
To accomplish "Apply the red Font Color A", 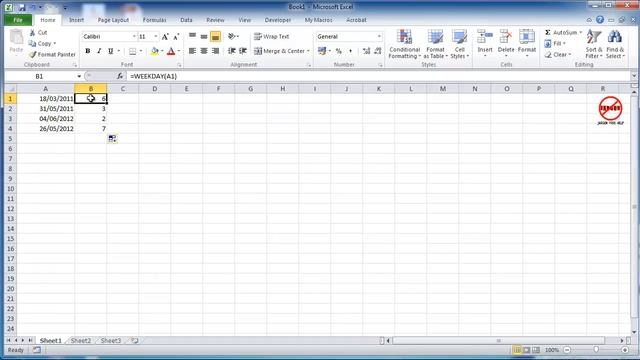I will [x=171, y=51].
